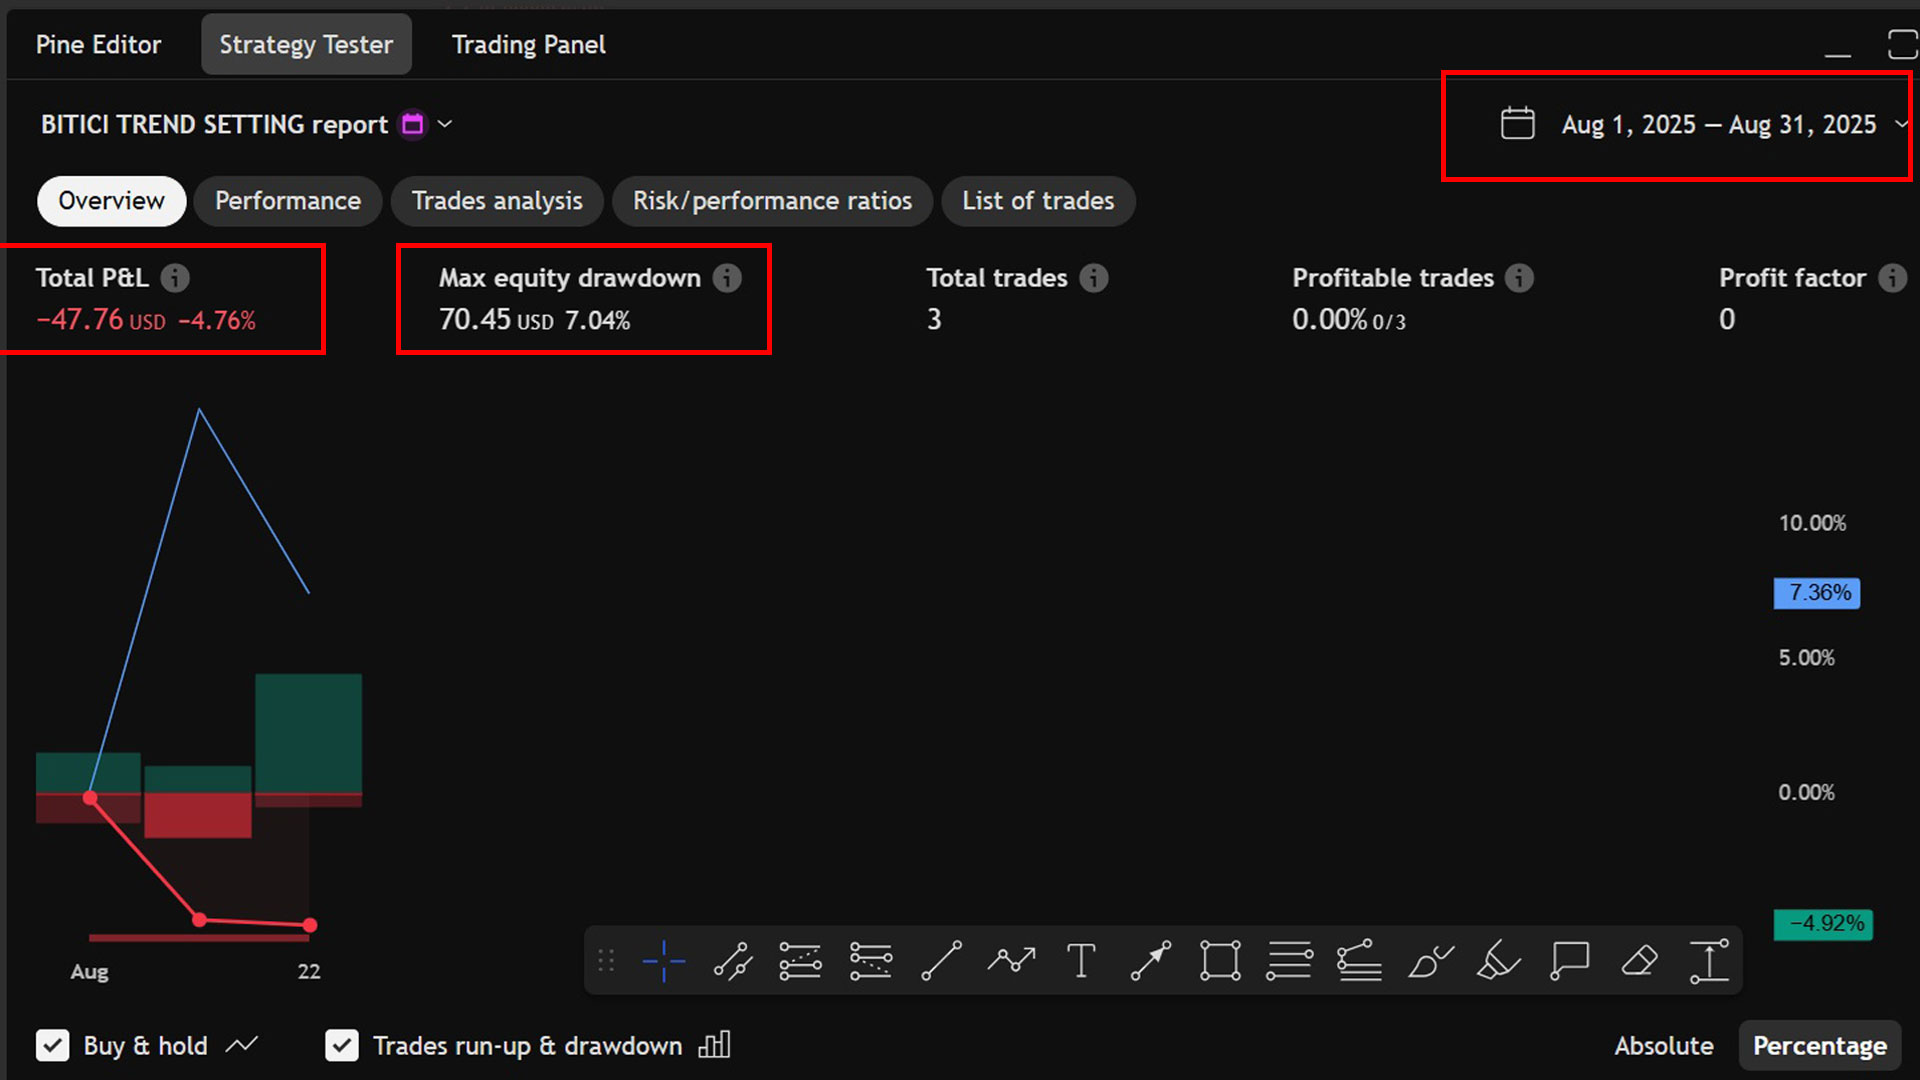The width and height of the screenshot is (1920, 1080).
Task: Switch to the Trades analysis tab
Action: click(x=497, y=201)
